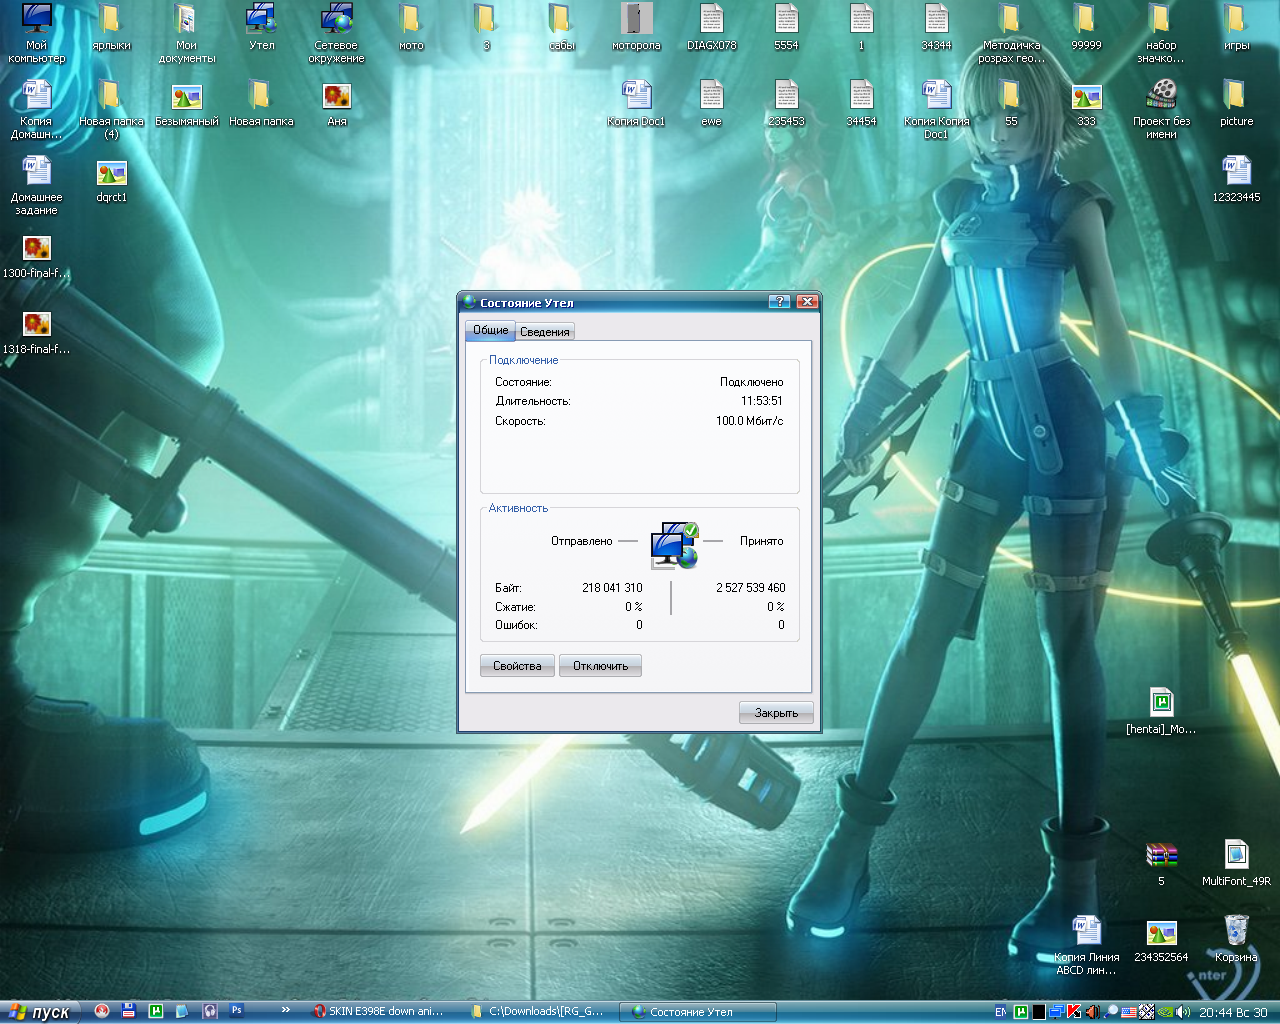Image resolution: width=1280 pixels, height=1024 pixels.
Task: Launch Photoshop from quick launch bar
Action: coord(237,1011)
